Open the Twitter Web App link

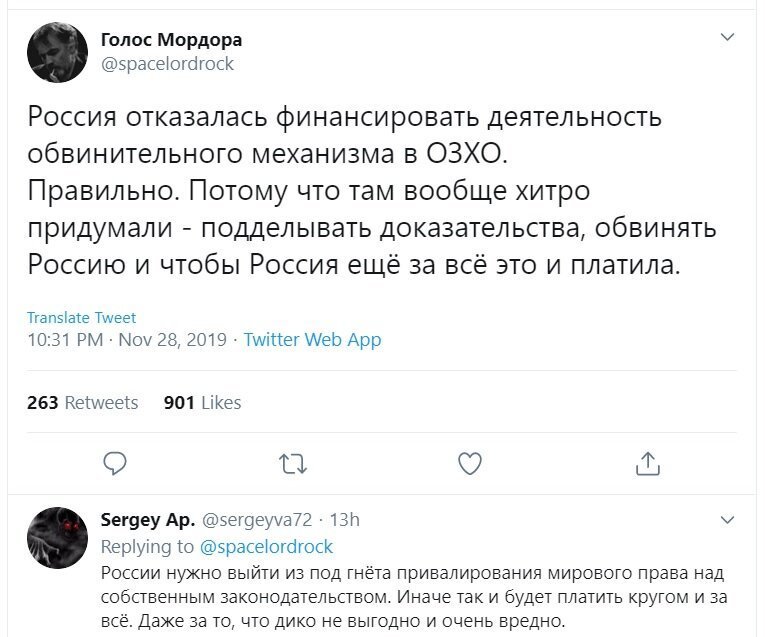(312, 339)
